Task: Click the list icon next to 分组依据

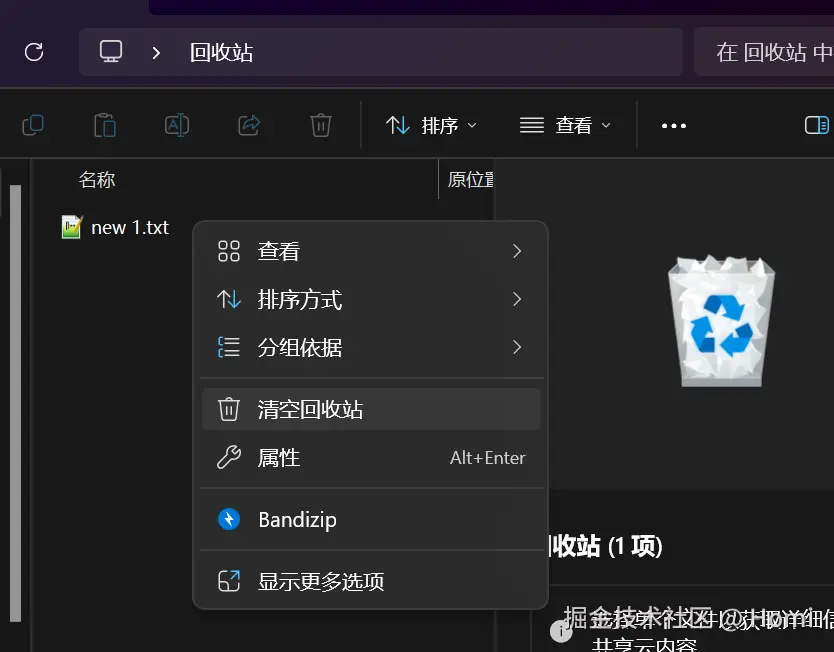Action: (229, 347)
